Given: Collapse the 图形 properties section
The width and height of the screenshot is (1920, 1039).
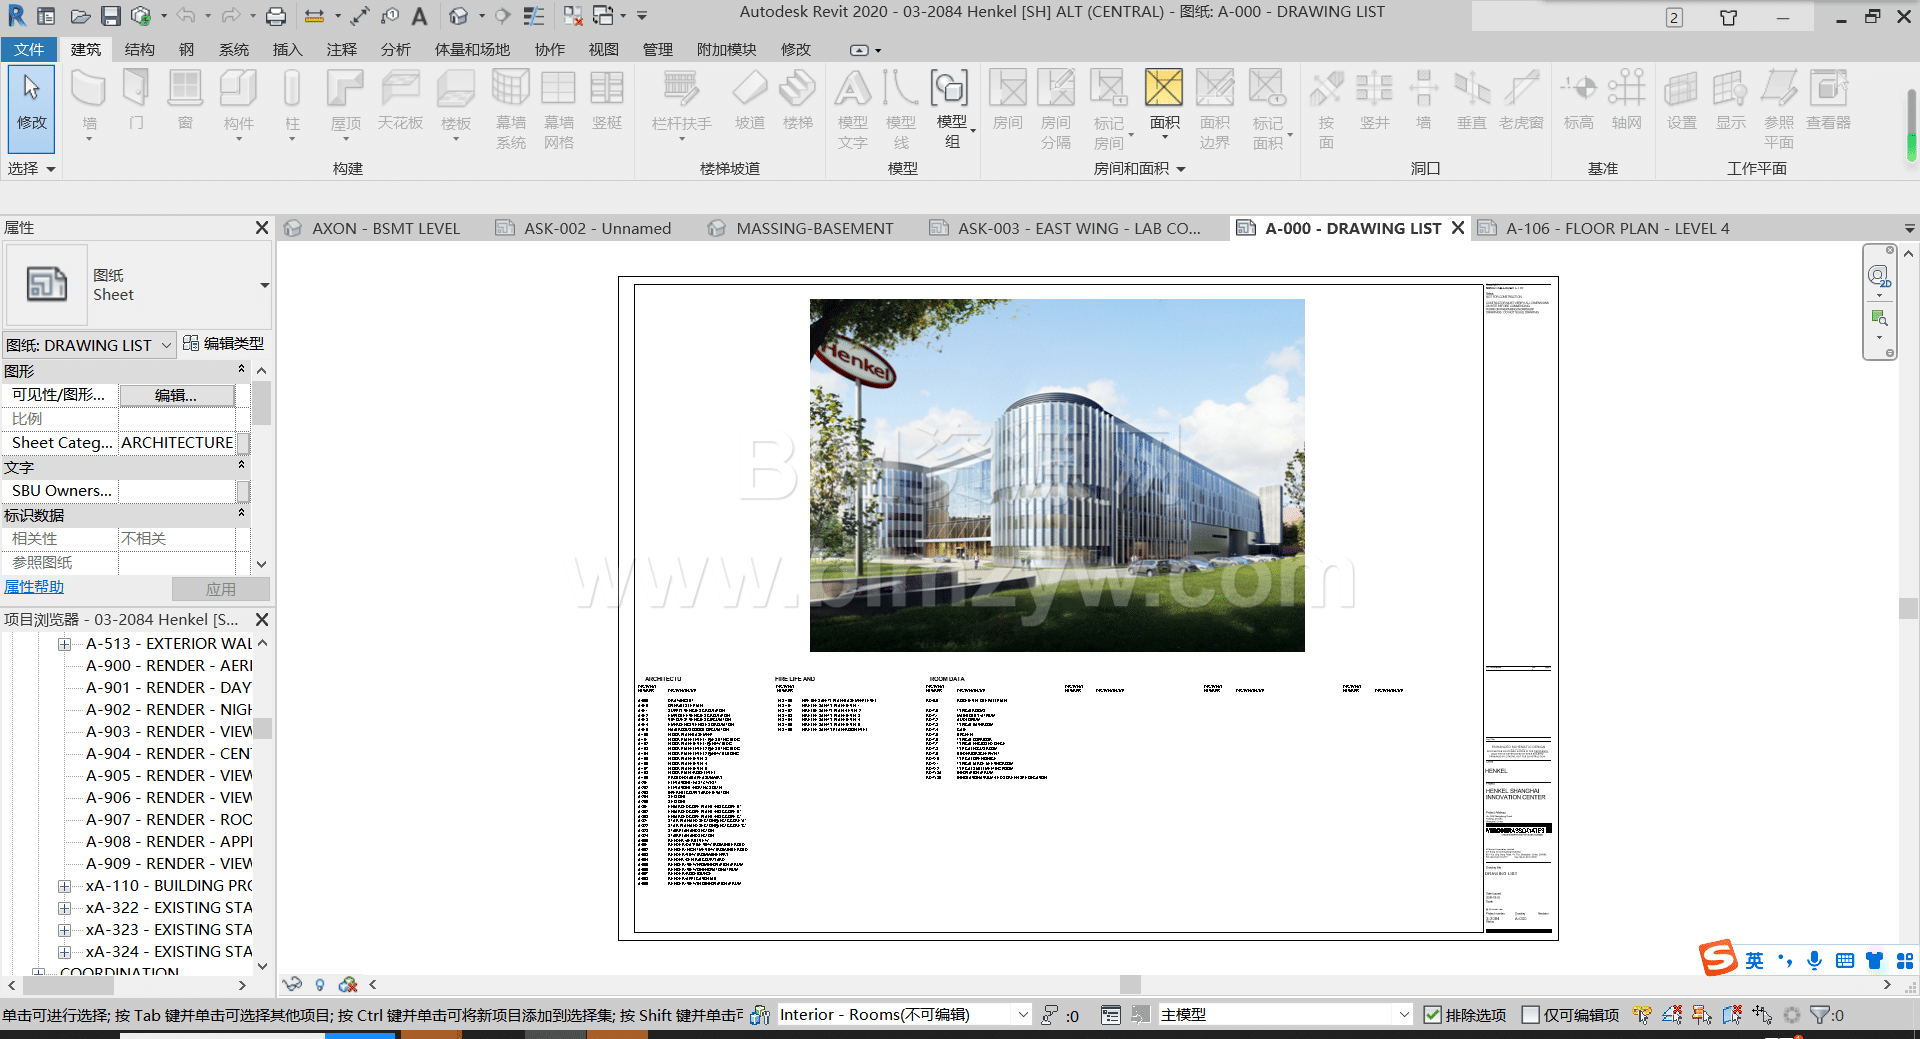Looking at the screenshot, I should 241,370.
